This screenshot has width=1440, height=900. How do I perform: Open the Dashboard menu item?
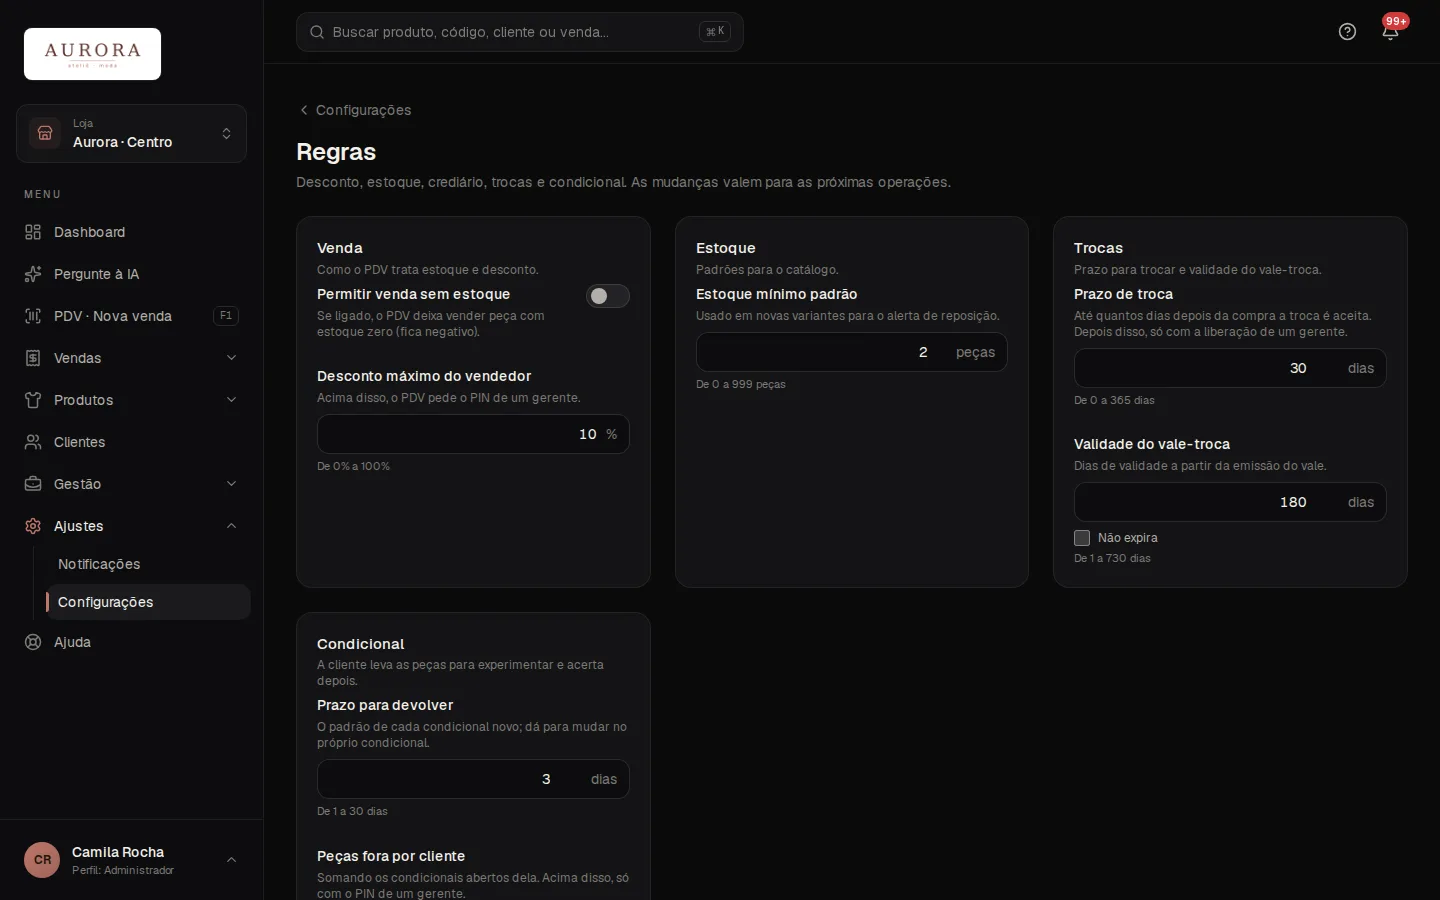coord(131,232)
